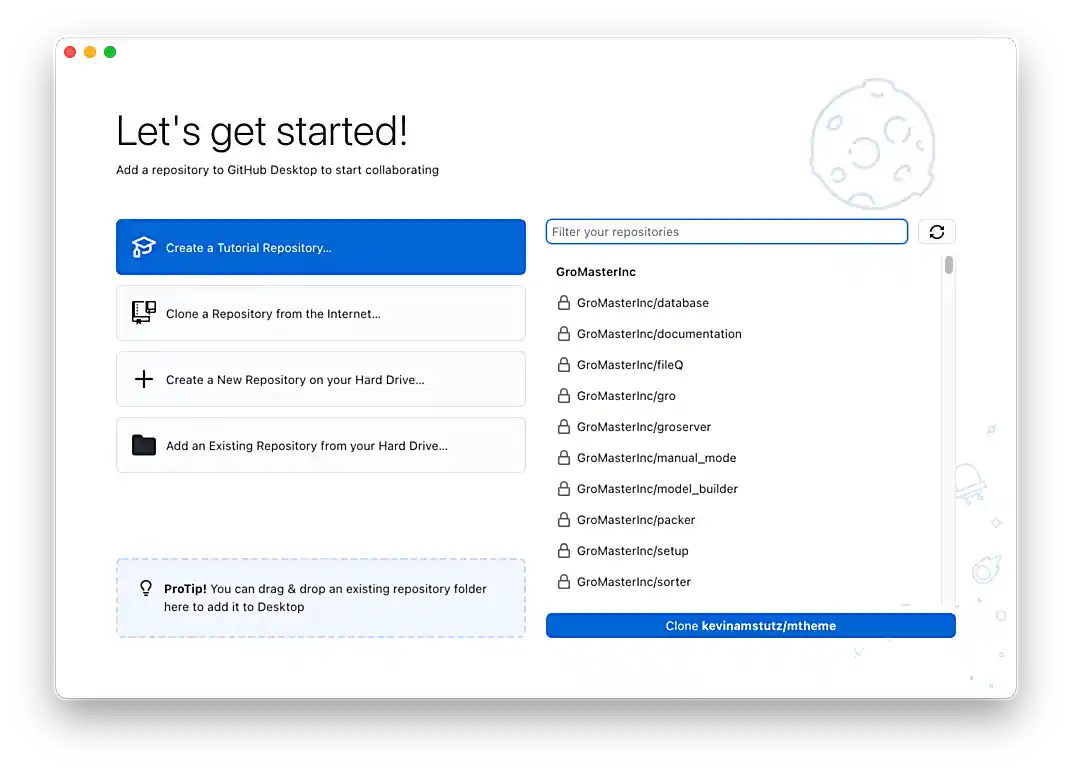Click the graduation cap tutorial icon
1072x772 pixels.
144,247
